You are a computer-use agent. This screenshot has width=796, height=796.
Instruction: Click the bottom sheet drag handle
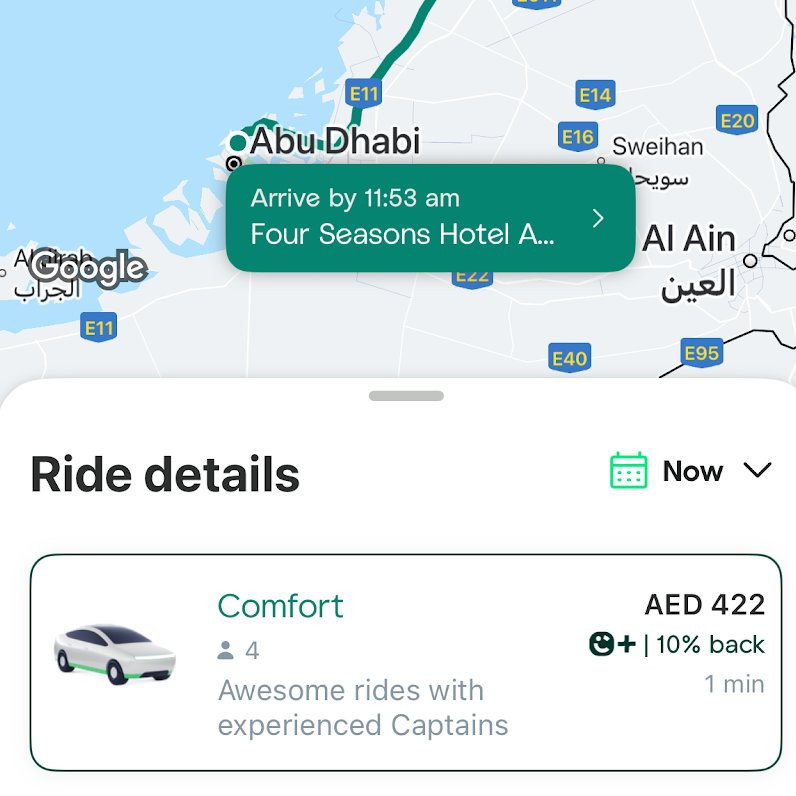406,396
